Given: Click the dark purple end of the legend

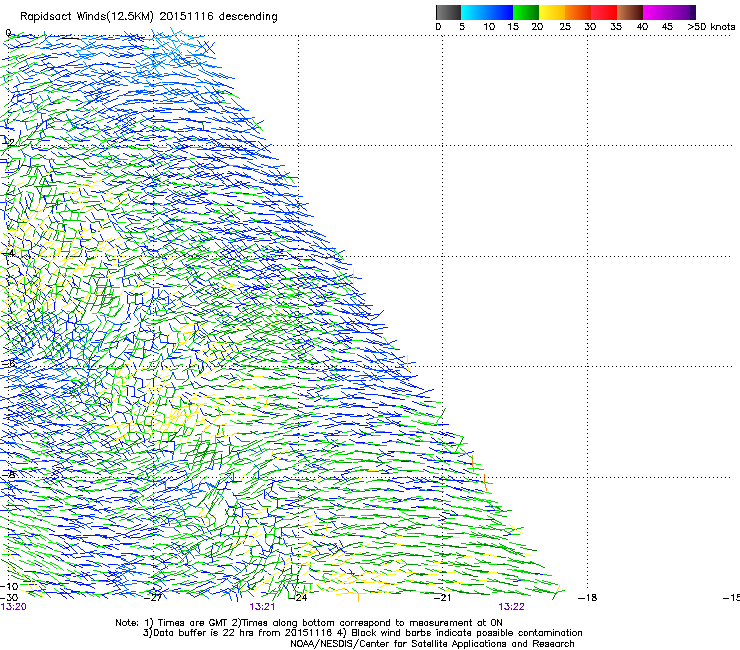Looking at the screenshot, I should coord(692,12).
